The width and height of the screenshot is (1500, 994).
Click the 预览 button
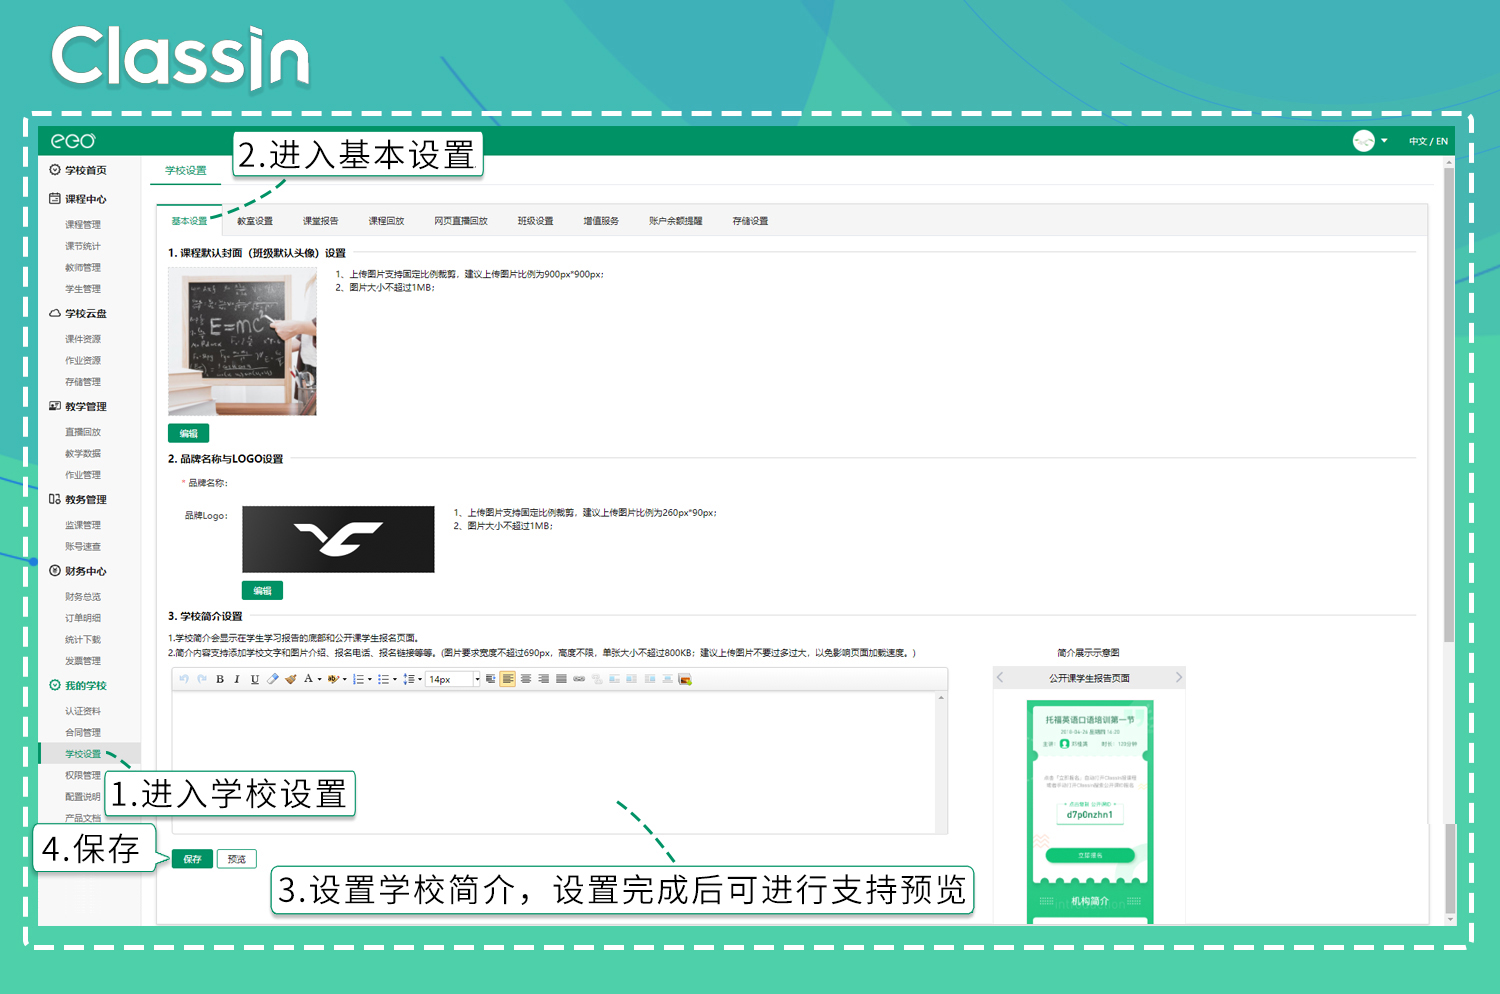(x=237, y=859)
